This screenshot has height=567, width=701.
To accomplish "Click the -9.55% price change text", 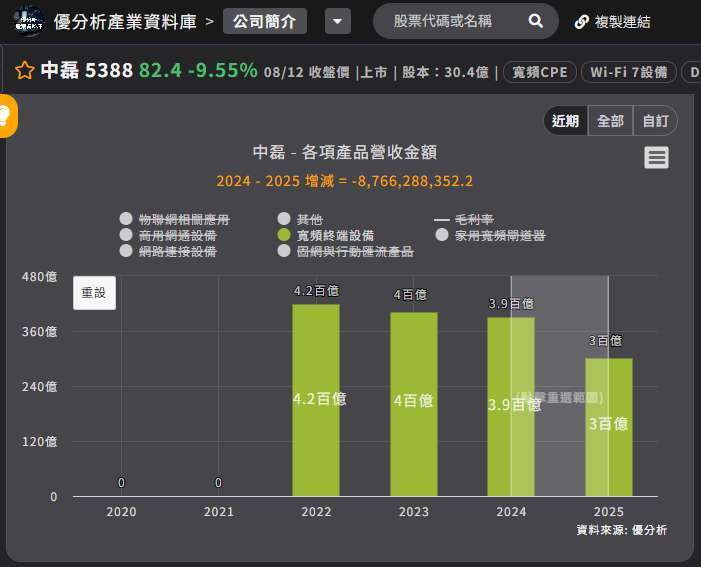I will [x=223, y=70].
